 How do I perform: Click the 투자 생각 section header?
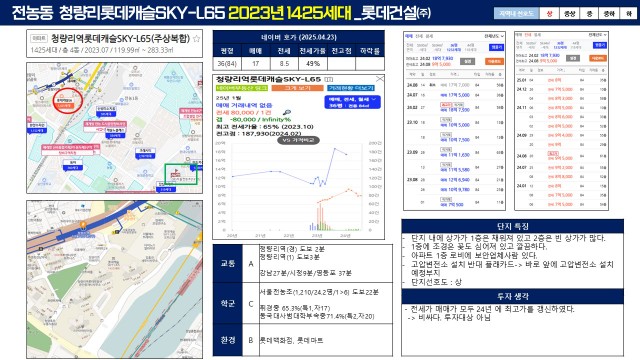point(512,296)
